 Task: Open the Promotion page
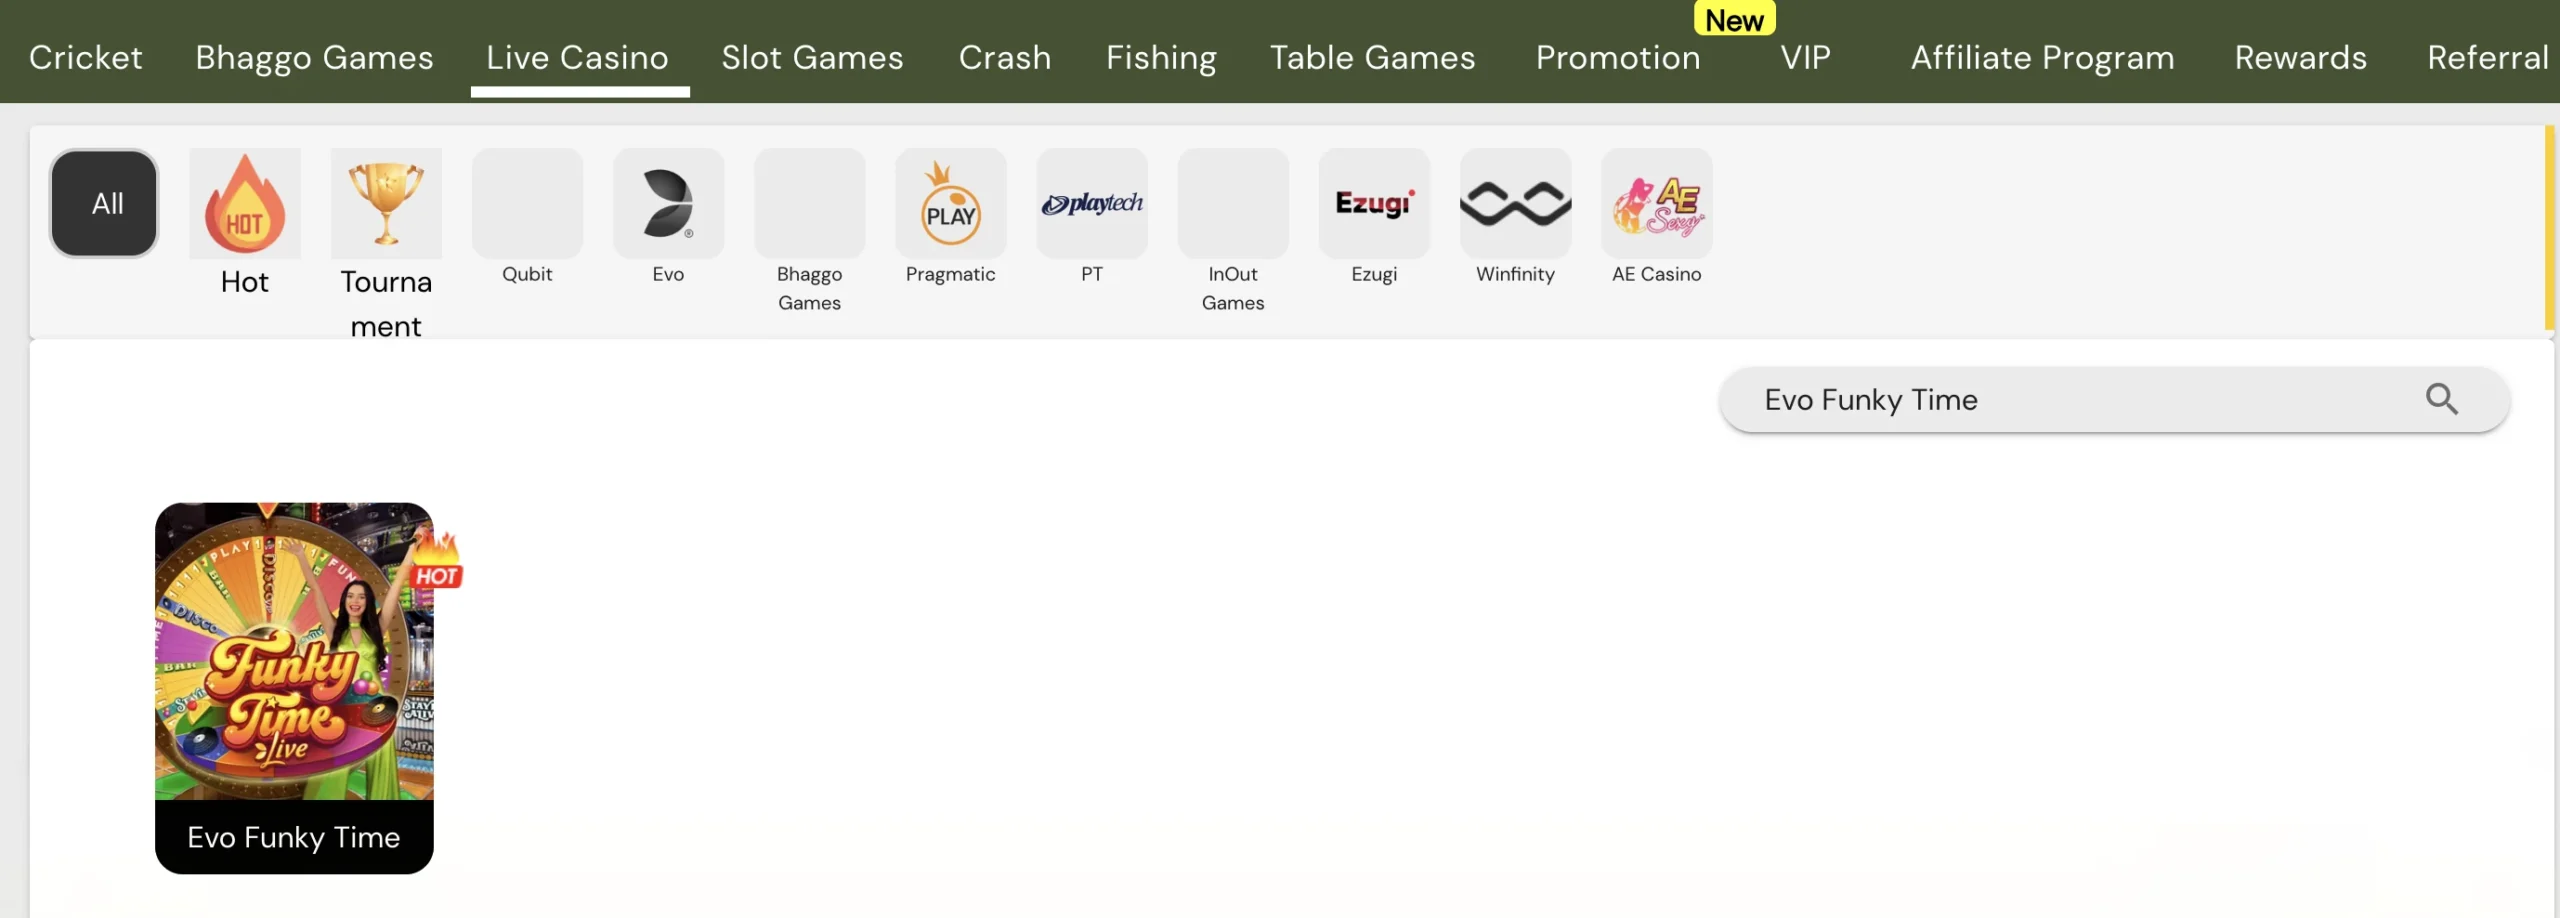click(x=1618, y=57)
